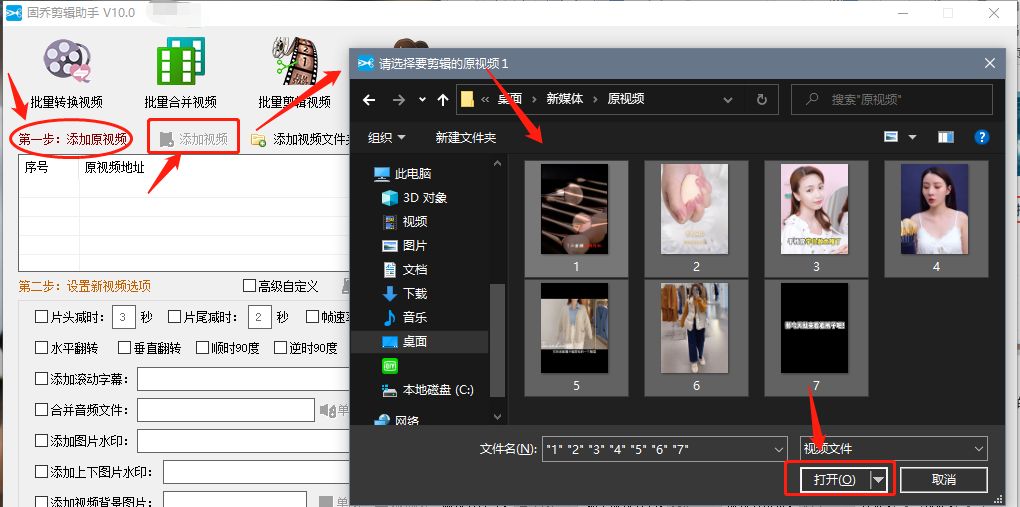Go up one folder level

(443, 100)
